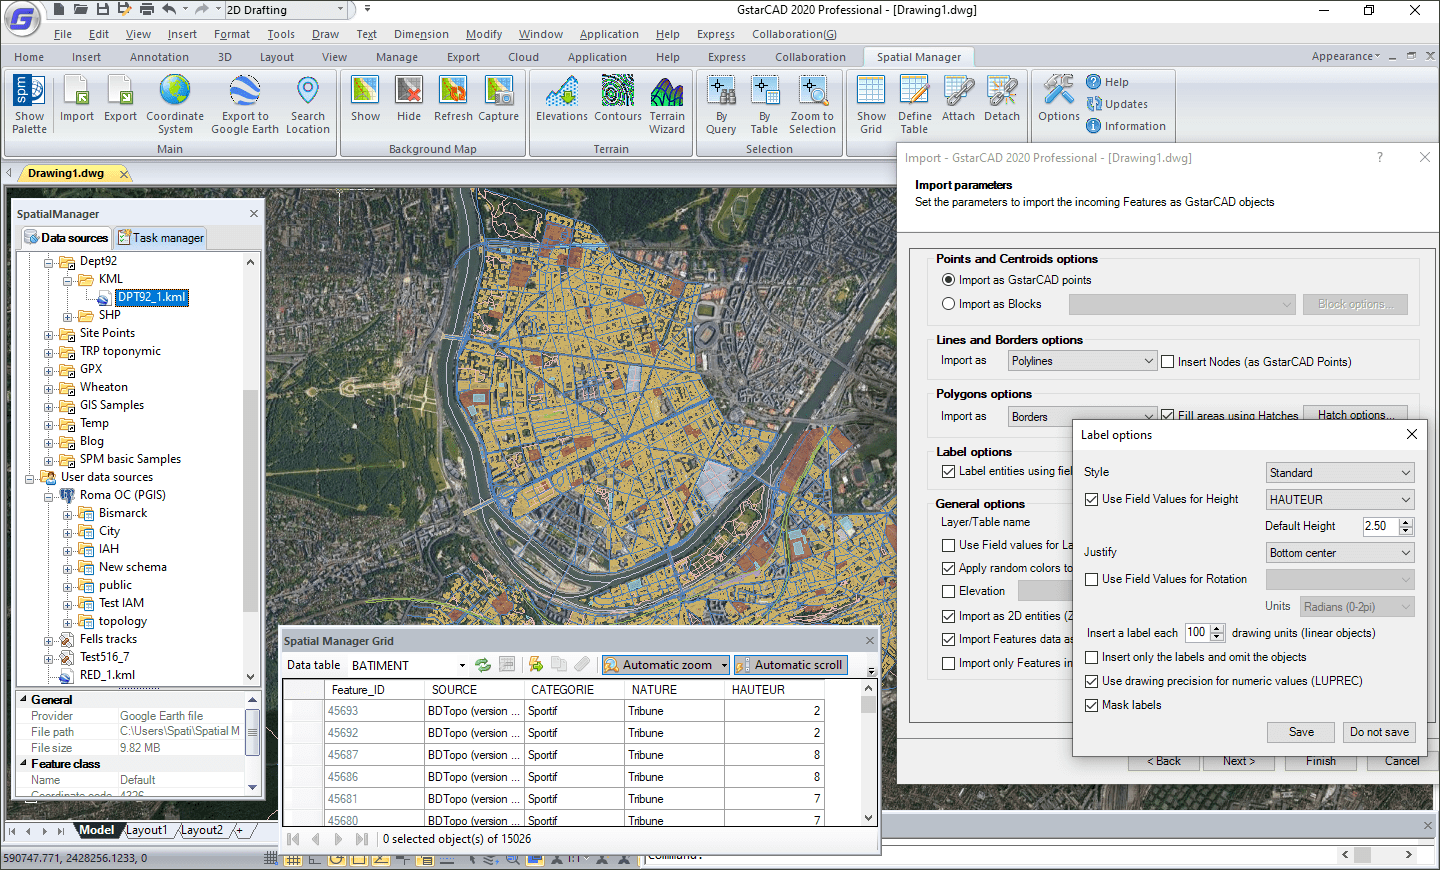1440x870 pixels.
Task: Collapse the General properties section
Action: pos(23,699)
